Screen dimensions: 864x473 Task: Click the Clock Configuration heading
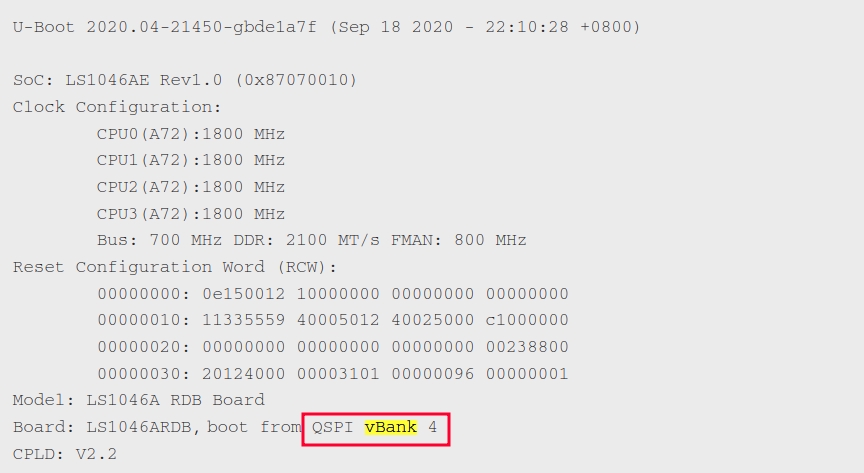pos(117,107)
